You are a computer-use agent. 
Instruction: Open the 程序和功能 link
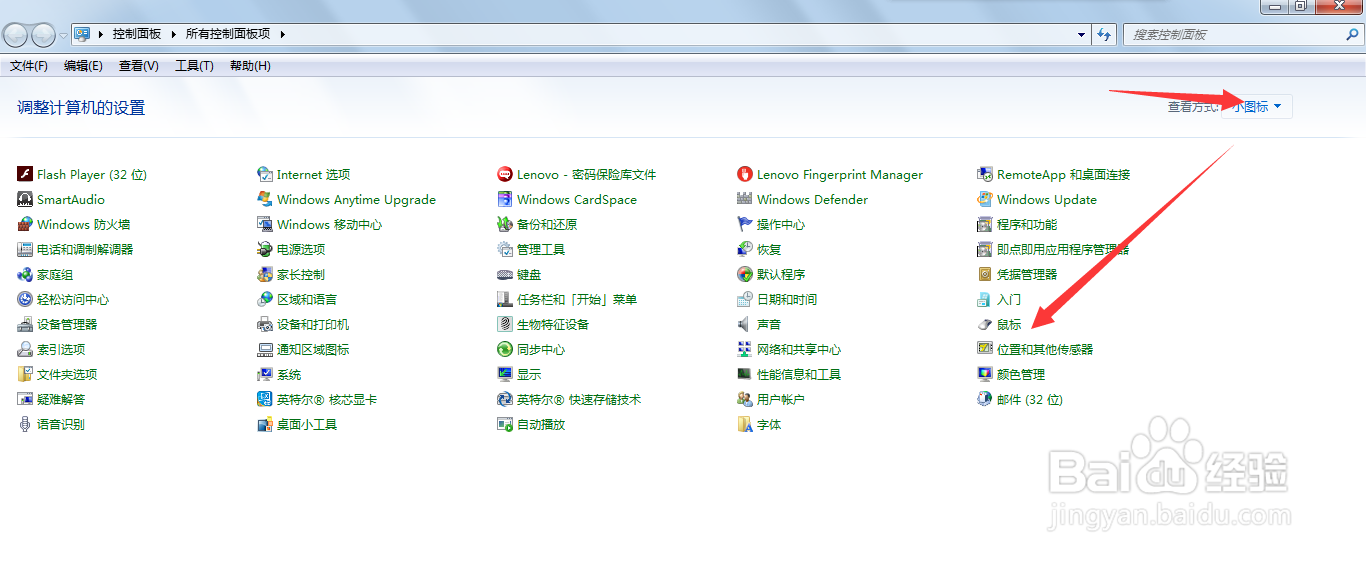point(1027,224)
